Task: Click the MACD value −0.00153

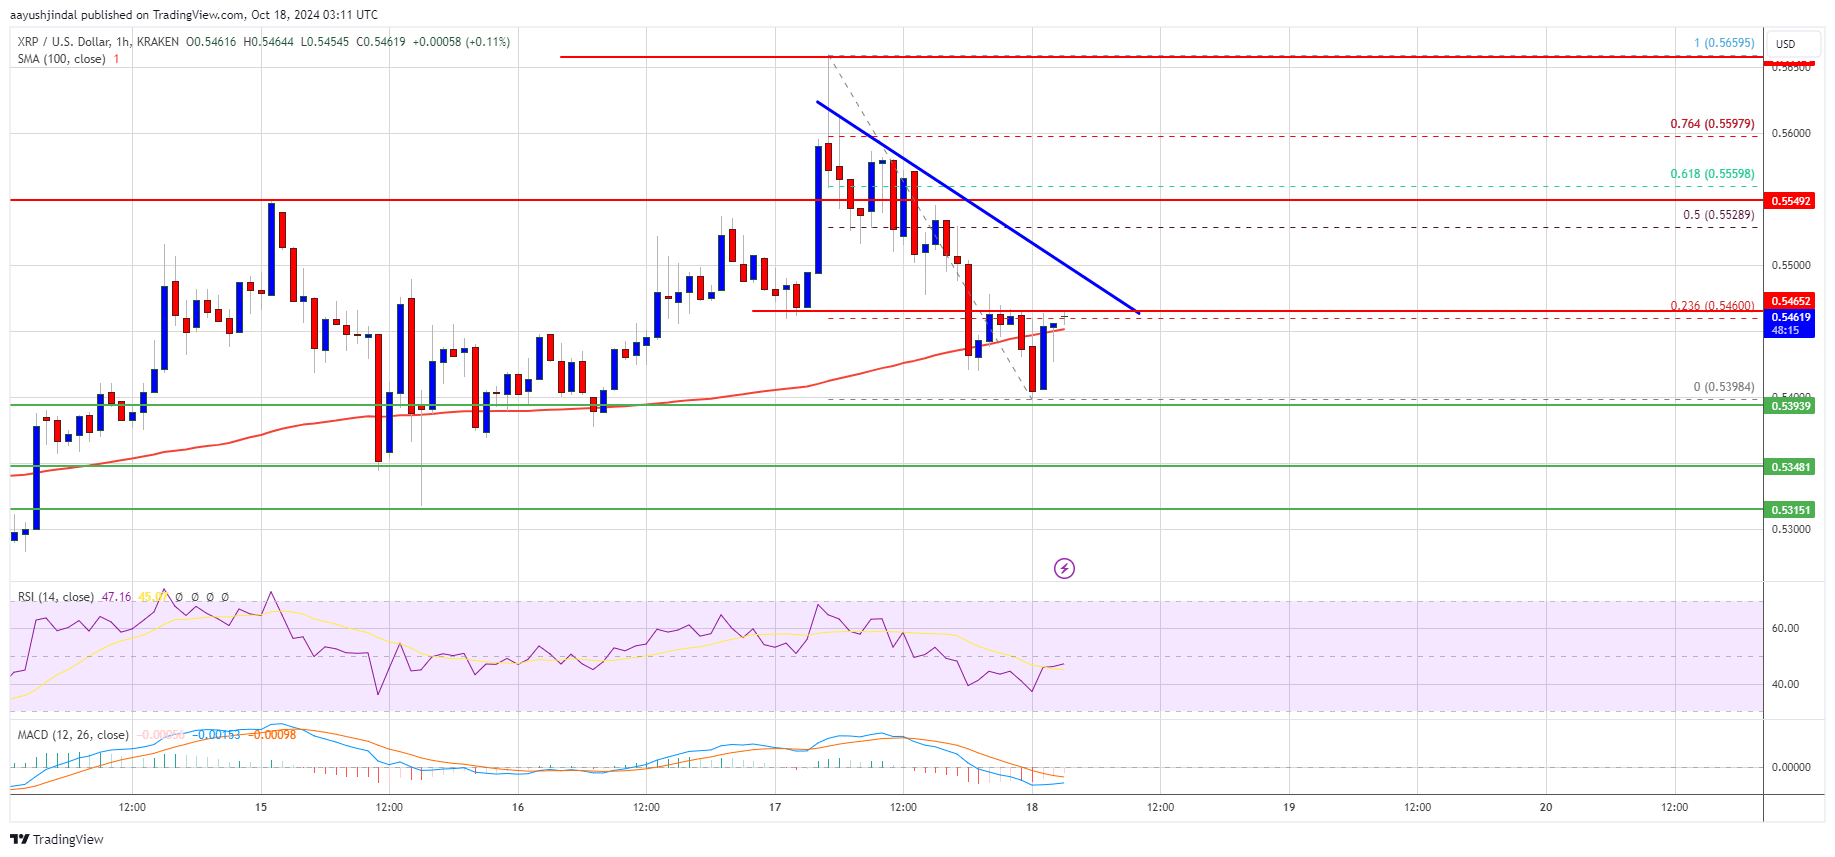Action: point(218,735)
